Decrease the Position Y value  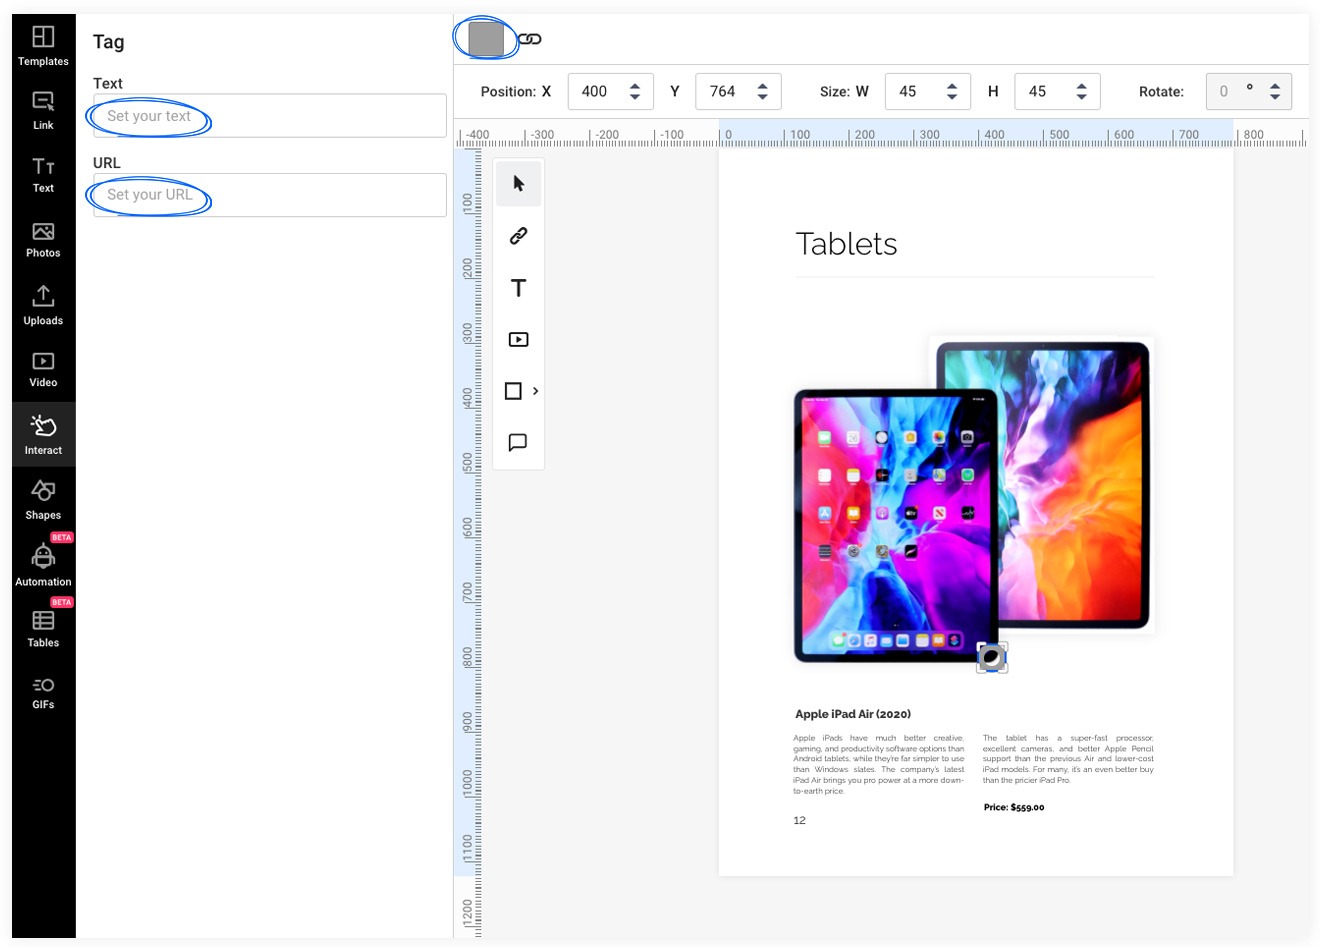pyautogui.click(x=763, y=97)
